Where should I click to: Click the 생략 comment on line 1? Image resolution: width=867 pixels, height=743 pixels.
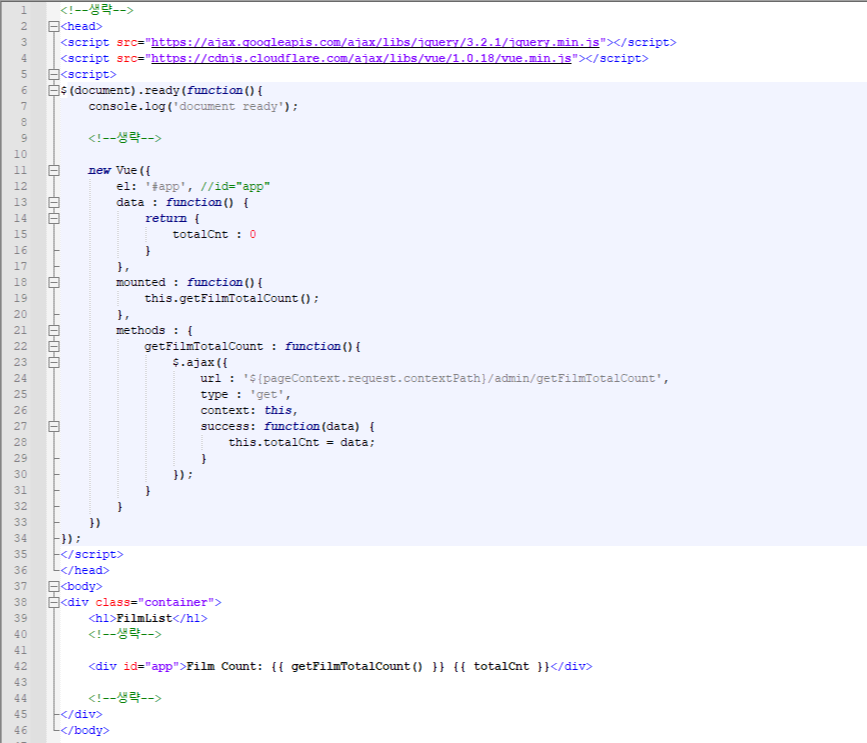(97, 10)
